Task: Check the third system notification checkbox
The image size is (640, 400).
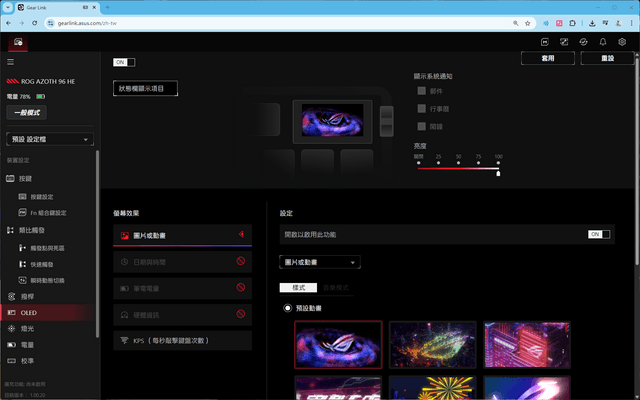Action: point(422,126)
